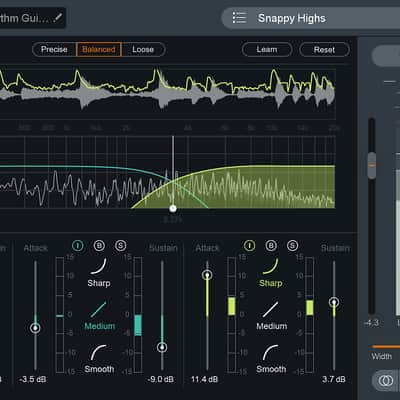The height and width of the screenshot is (400, 400).
Task: Click the Width label
Action: (382, 356)
